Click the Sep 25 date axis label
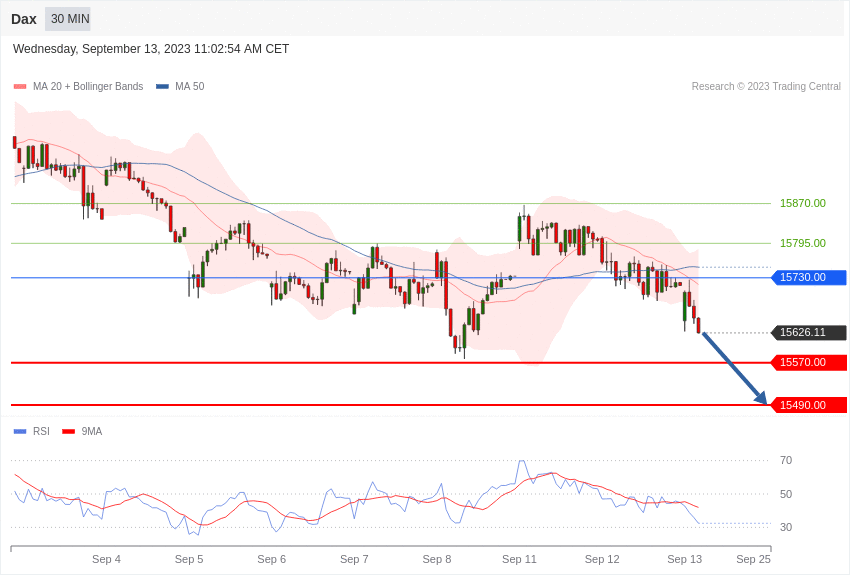Image resolution: width=850 pixels, height=576 pixels. click(753, 559)
